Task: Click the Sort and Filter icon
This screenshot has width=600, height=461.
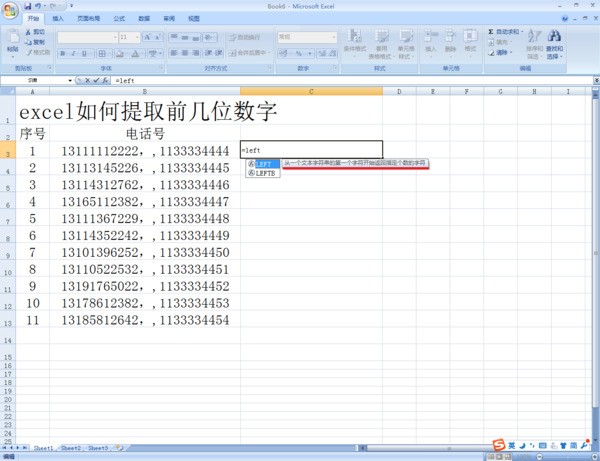Action: click(534, 38)
